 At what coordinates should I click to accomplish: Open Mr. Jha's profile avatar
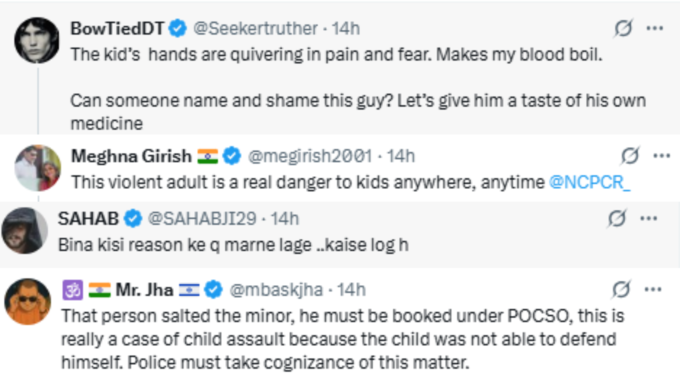28,301
